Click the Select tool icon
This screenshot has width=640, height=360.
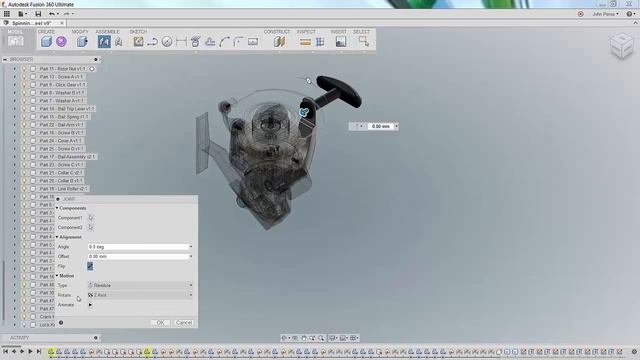363,41
